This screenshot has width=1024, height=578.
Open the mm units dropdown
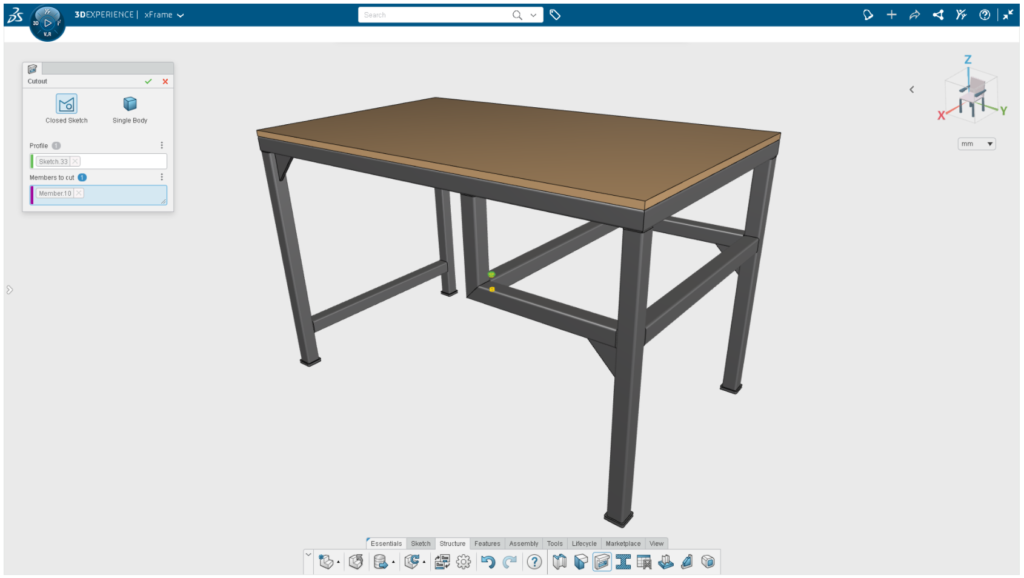(x=977, y=144)
